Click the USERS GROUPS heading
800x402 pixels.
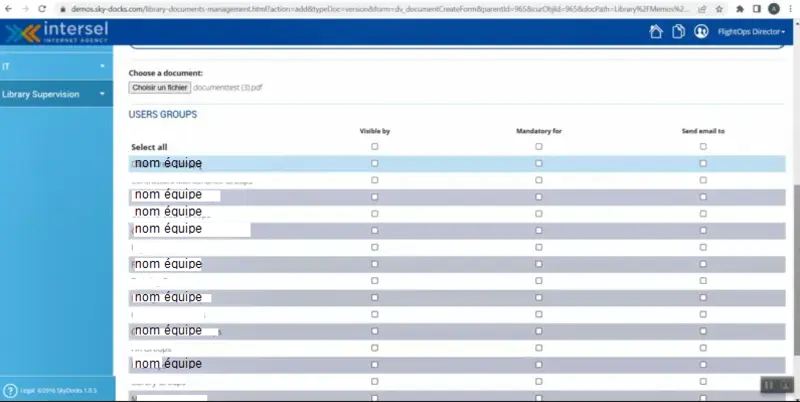click(163, 114)
